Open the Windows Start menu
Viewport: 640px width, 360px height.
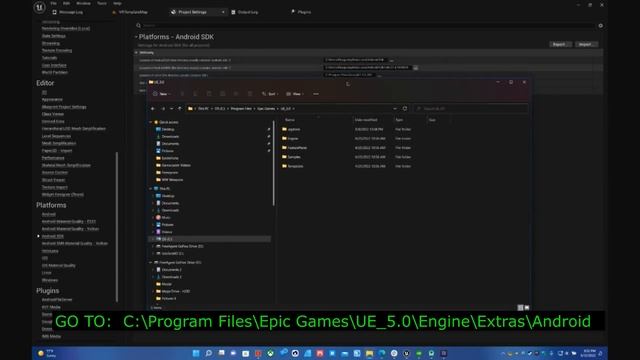coord(196,353)
